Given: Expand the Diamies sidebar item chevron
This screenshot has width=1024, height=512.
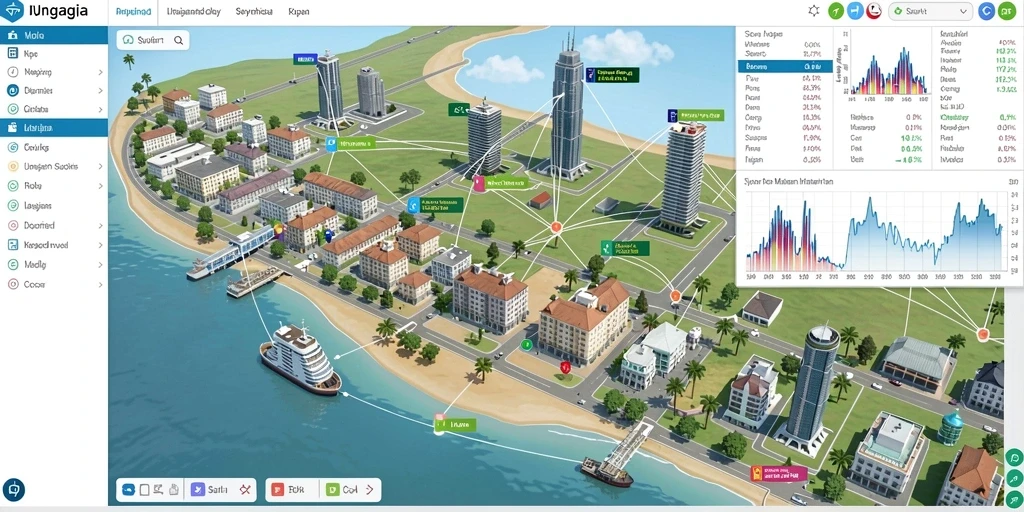Looking at the screenshot, I should pos(101,91).
